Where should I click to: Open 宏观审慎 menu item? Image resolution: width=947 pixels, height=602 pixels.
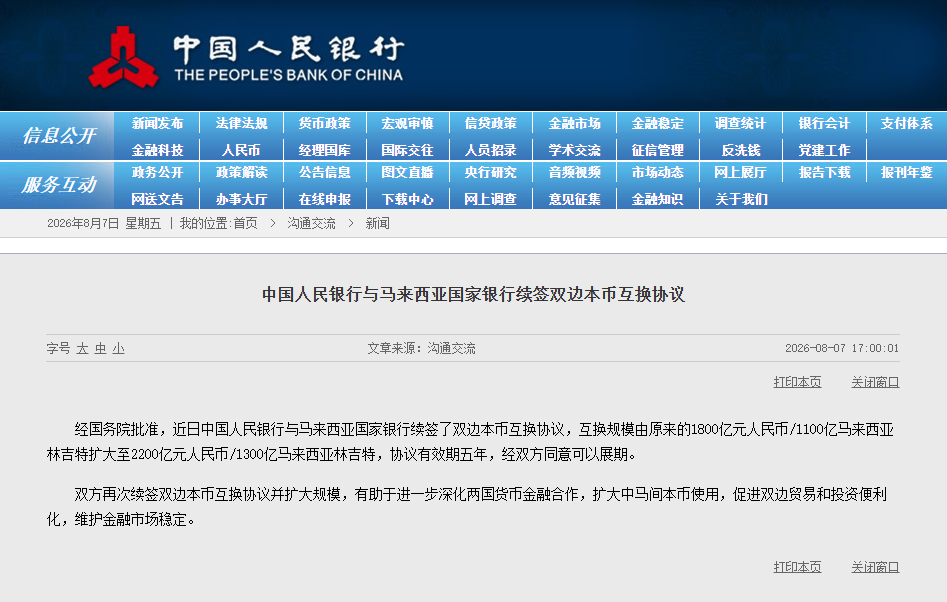click(407, 124)
